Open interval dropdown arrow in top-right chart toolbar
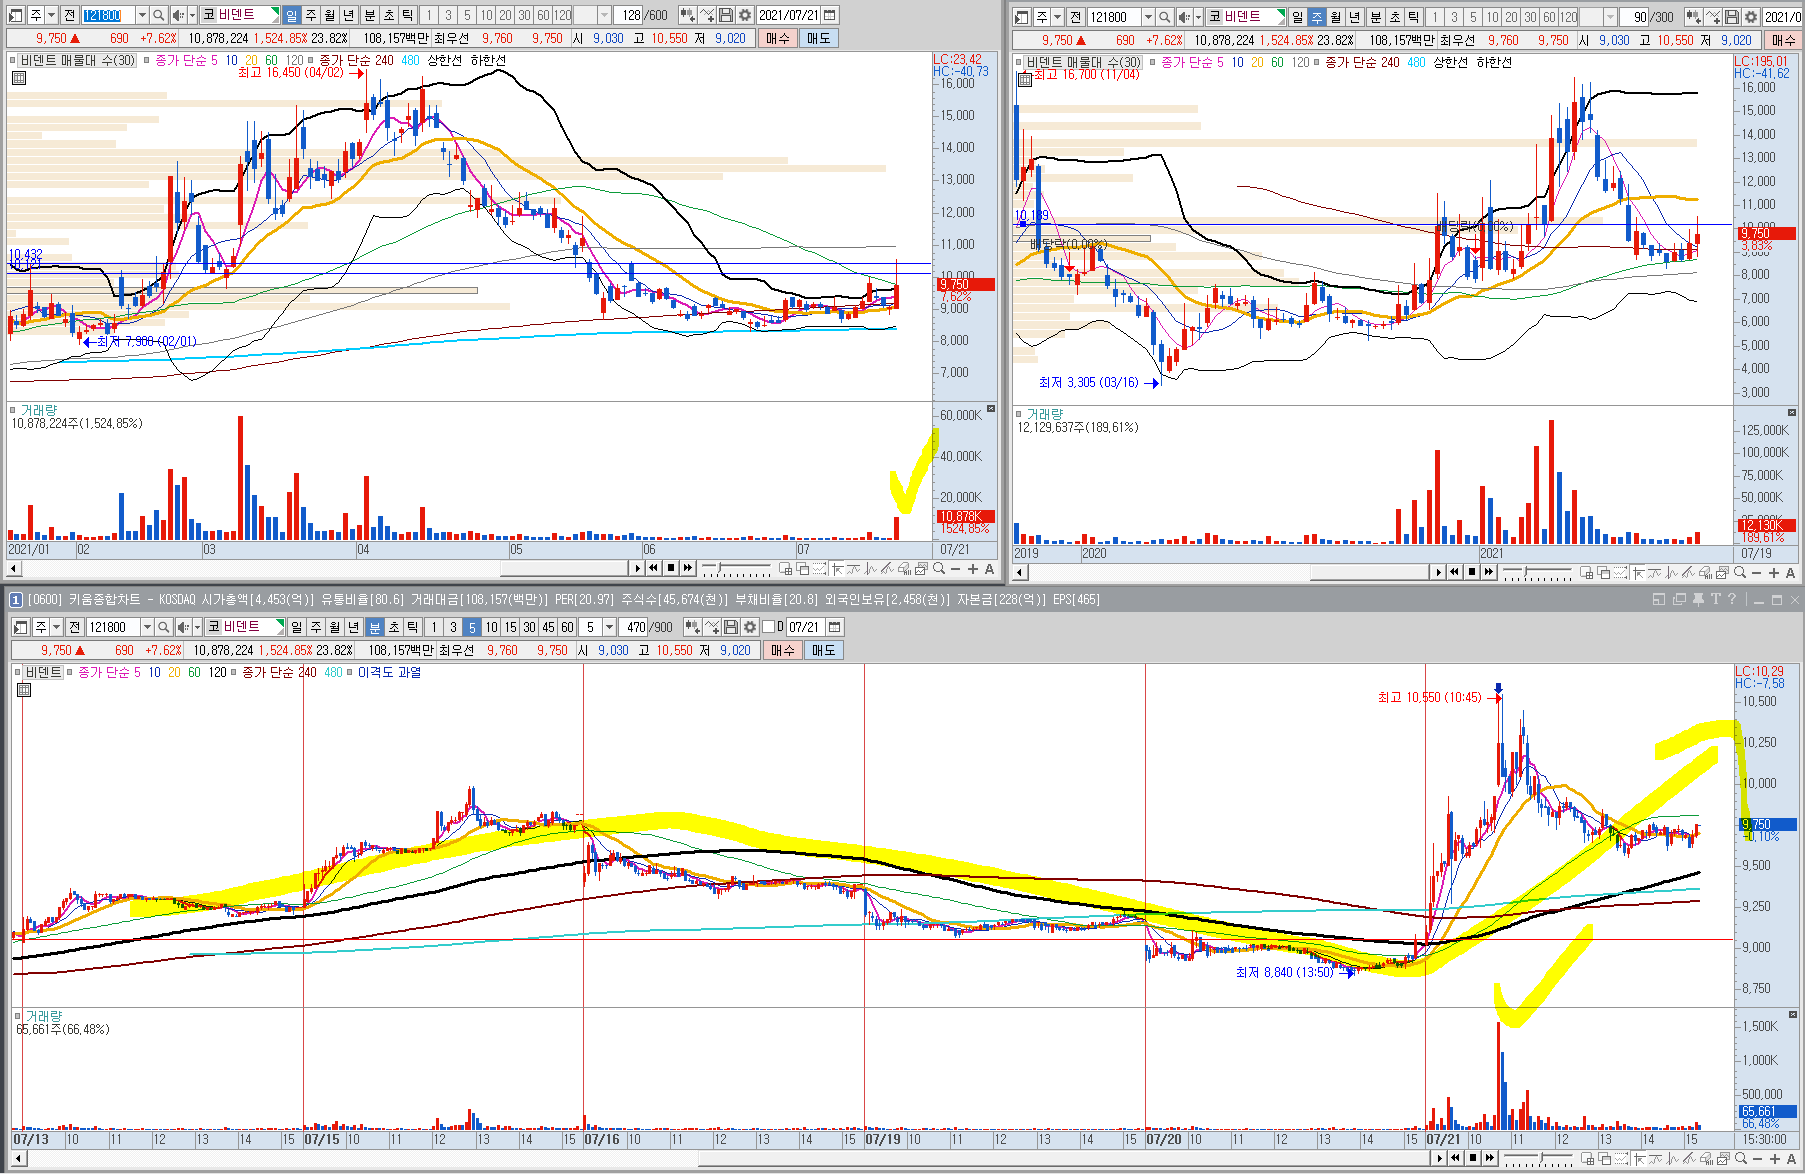The image size is (1805, 1174). (1610, 17)
